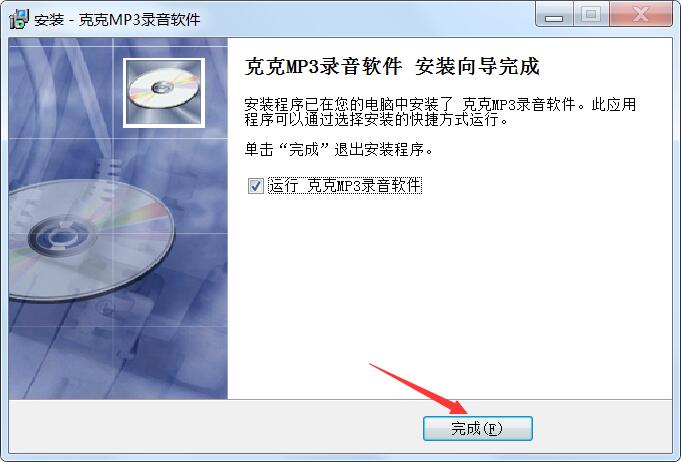
Task: Click the 运行 克克MP3录音软件 checkbox label text
Action: (345, 186)
